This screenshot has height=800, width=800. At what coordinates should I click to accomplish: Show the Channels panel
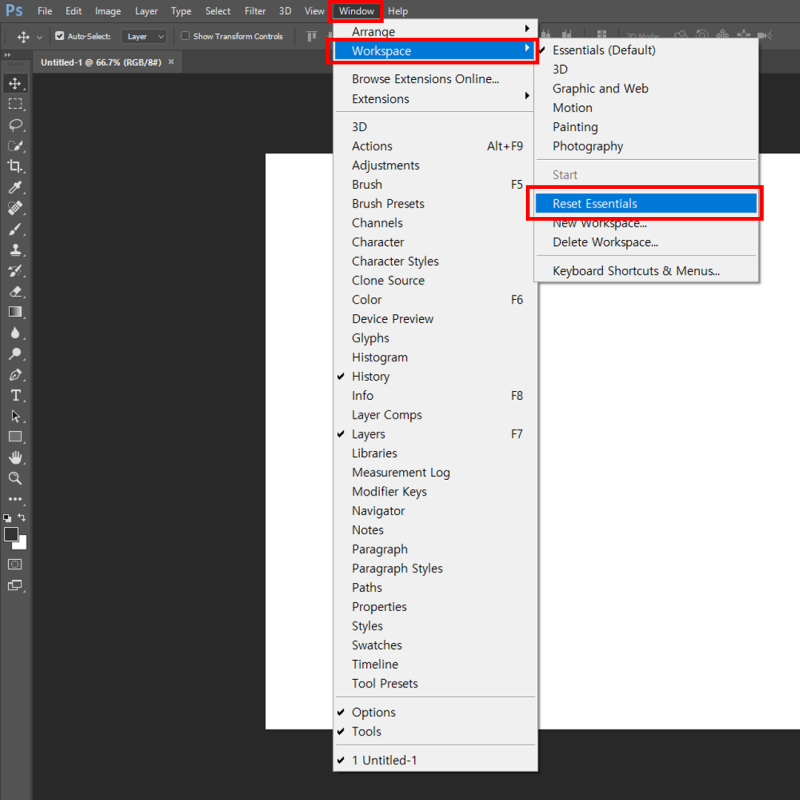[x=435, y=223]
